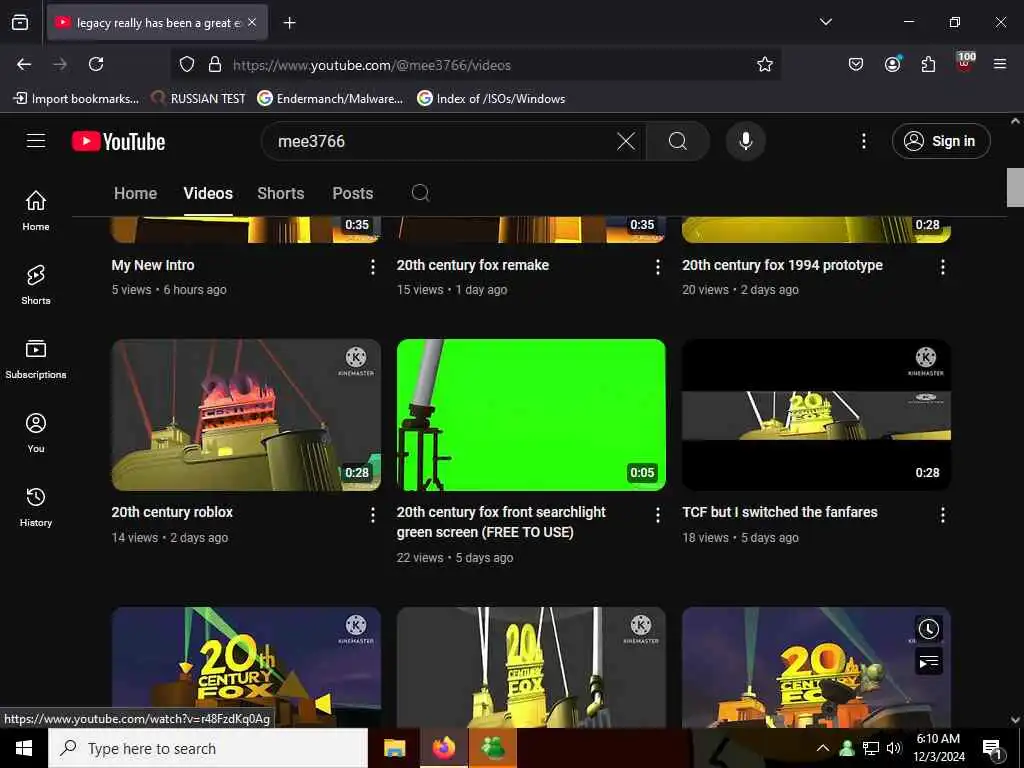
Task: Open the Firefox extensions puzzle icon
Action: [x=928, y=64]
